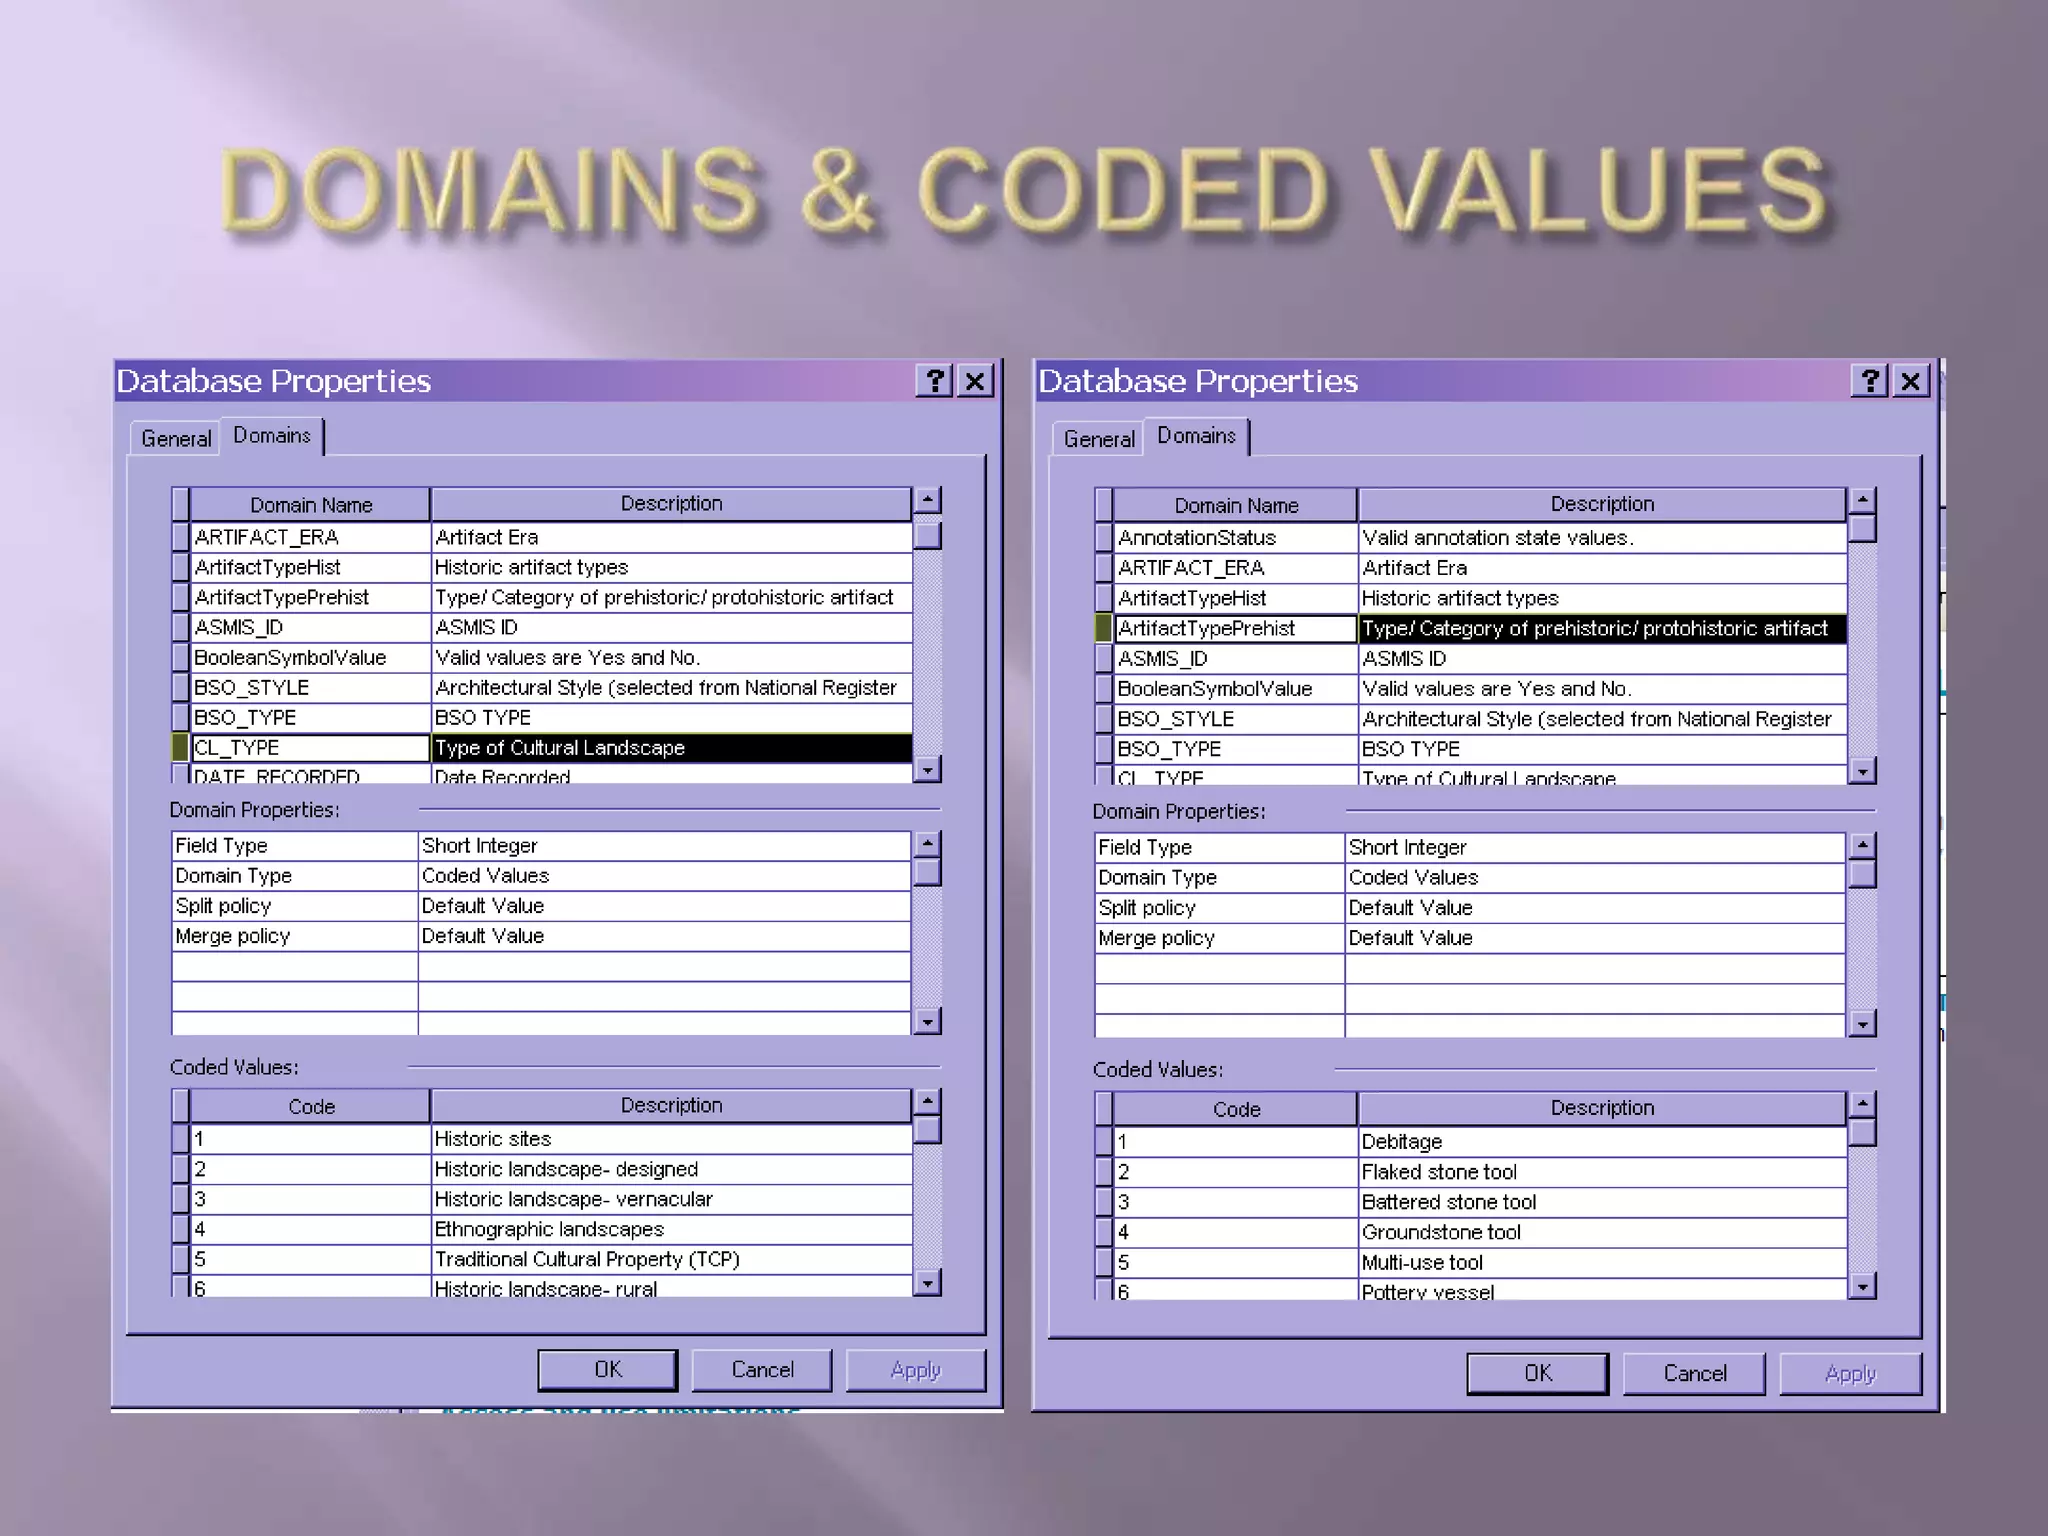This screenshot has width=2048, height=1536.
Task: Select ArtifactTypeHist in left domain list
Action: click(310, 567)
